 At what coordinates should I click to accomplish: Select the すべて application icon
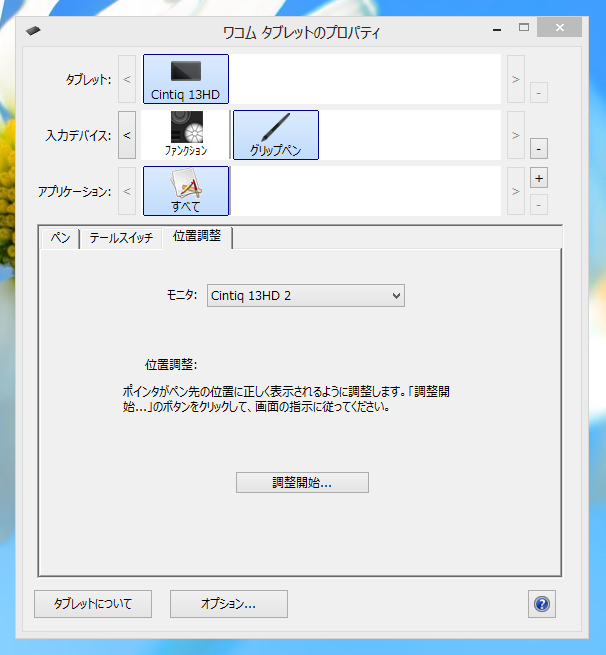[x=186, y=191]
